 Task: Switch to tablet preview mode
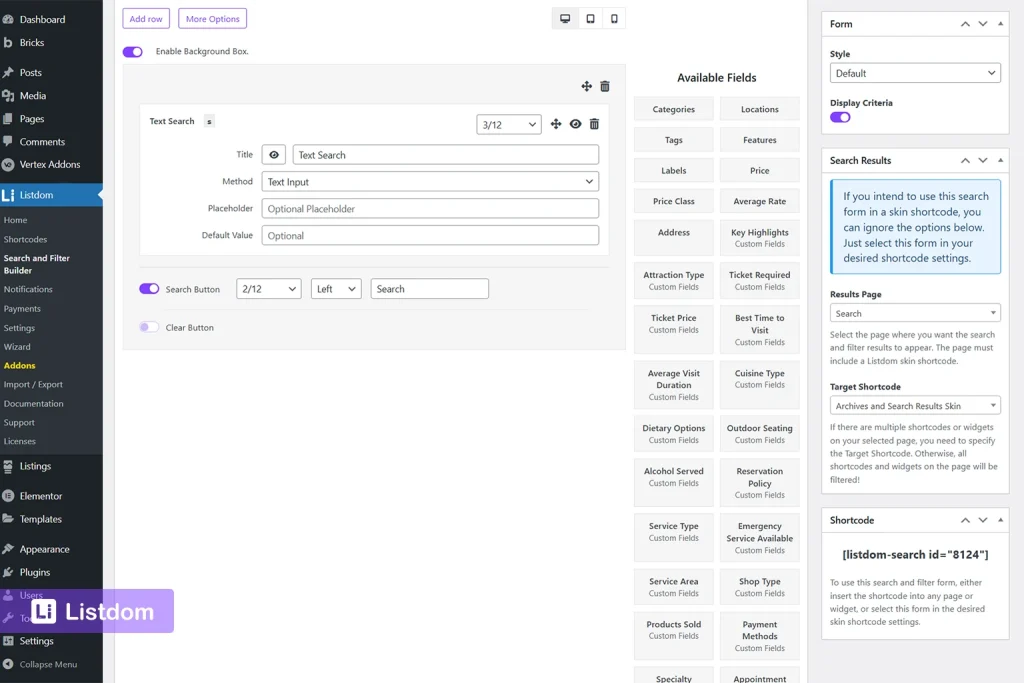pyautogui.click(x=589, y=19)
